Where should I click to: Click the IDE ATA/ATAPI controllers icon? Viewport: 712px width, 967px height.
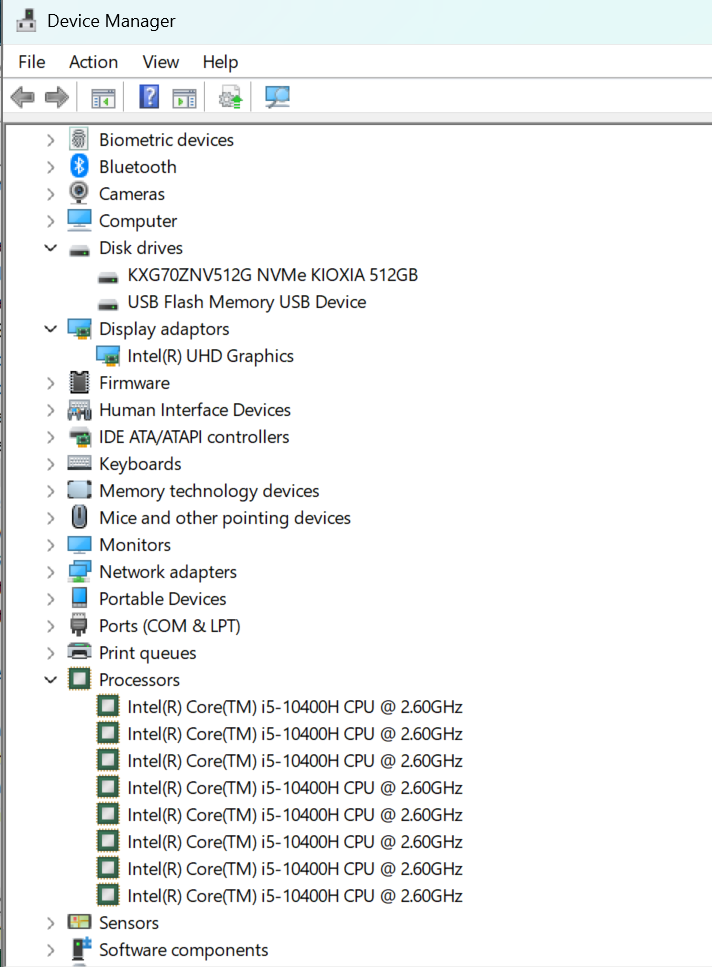pos(79,437)
